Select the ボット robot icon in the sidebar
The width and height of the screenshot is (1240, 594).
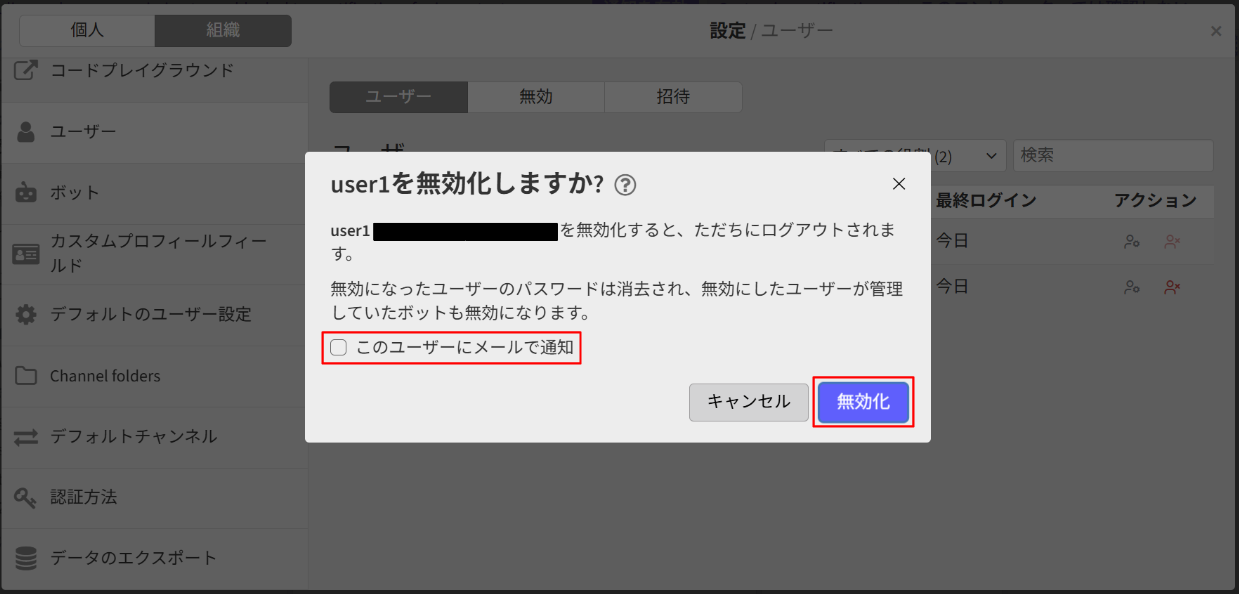[x=24, y=192]
